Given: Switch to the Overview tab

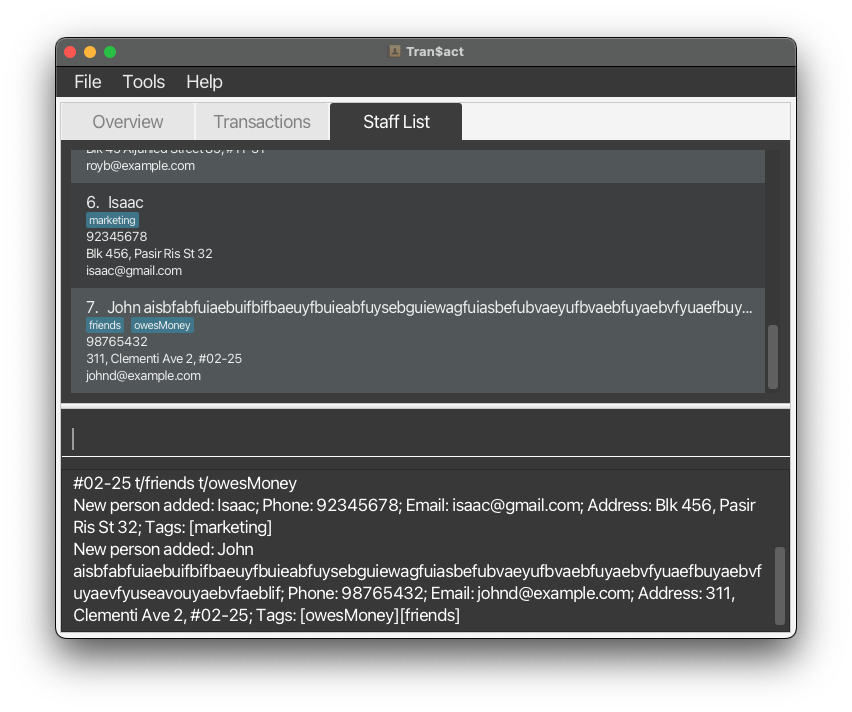Looking at the screenshot, I should tap(128, 122).
